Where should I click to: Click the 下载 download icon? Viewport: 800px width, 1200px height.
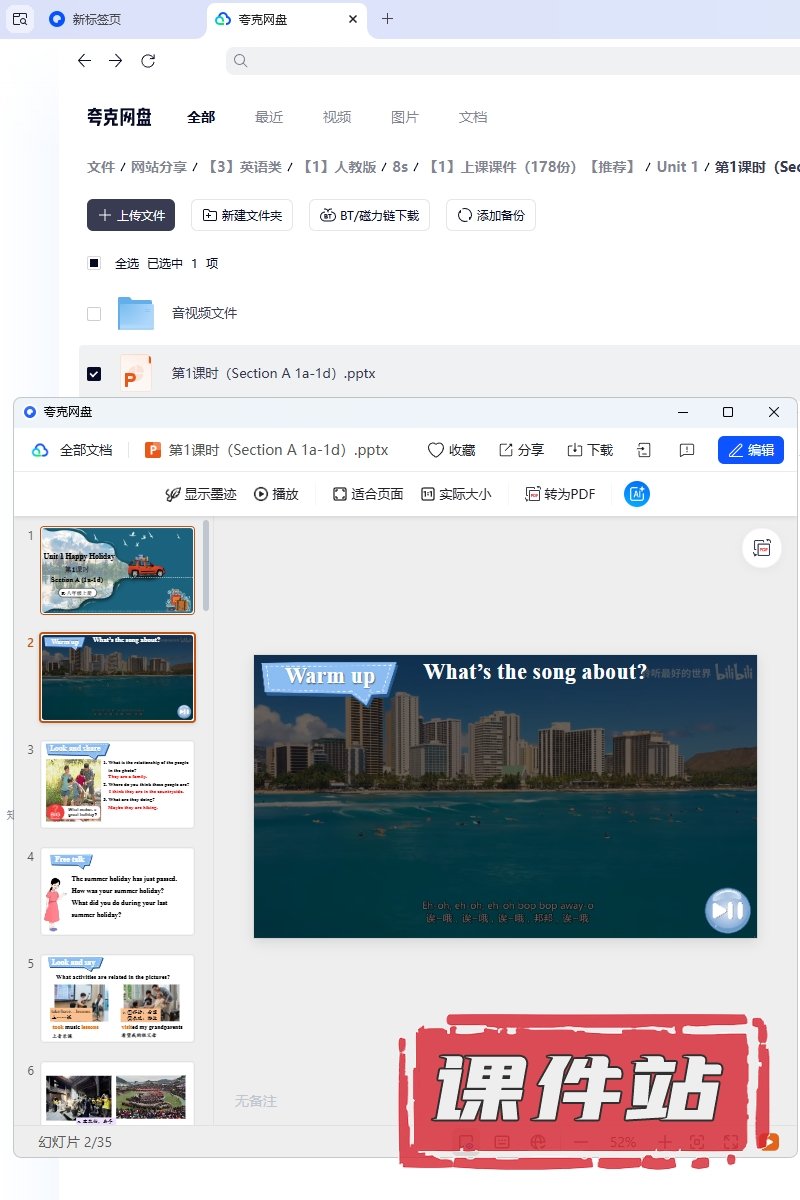[x=575, y=450]
